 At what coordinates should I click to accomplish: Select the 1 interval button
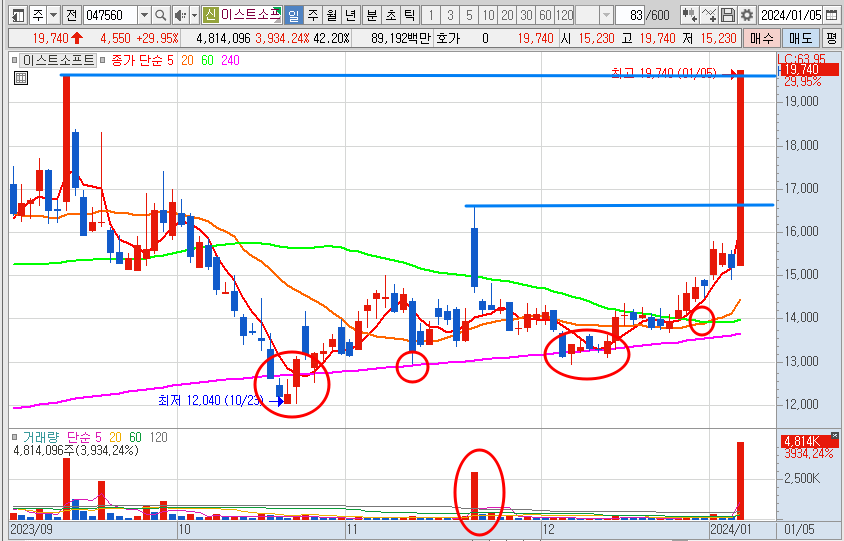pyautogui.click(x=431, y=15)
